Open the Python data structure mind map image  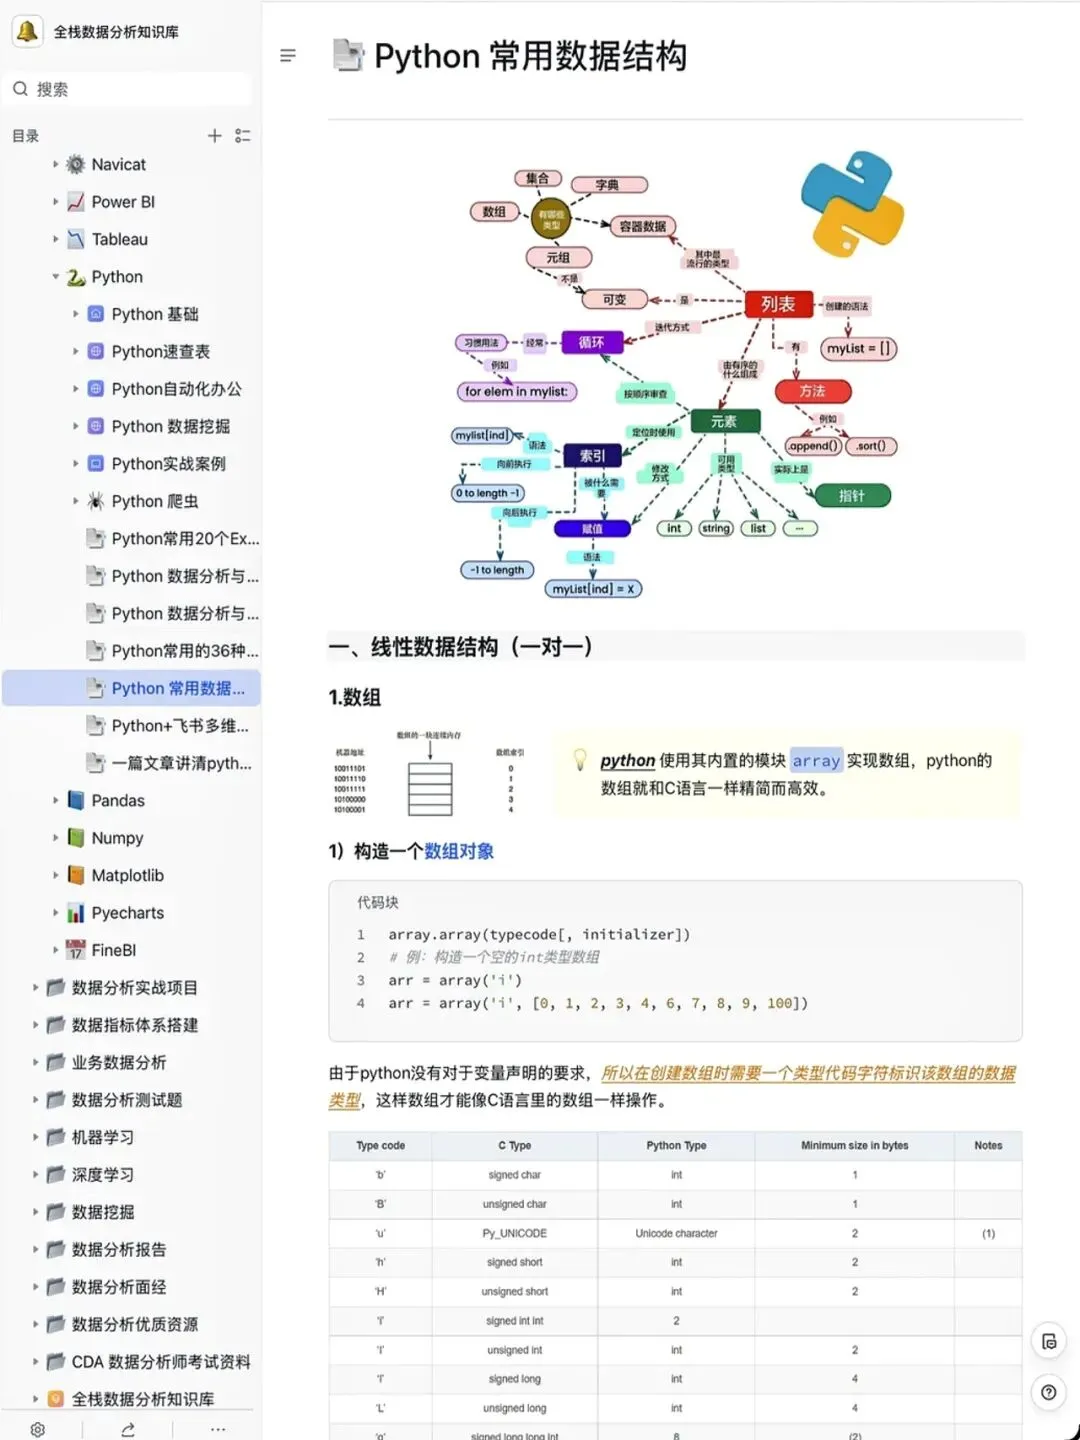[678, 373]
